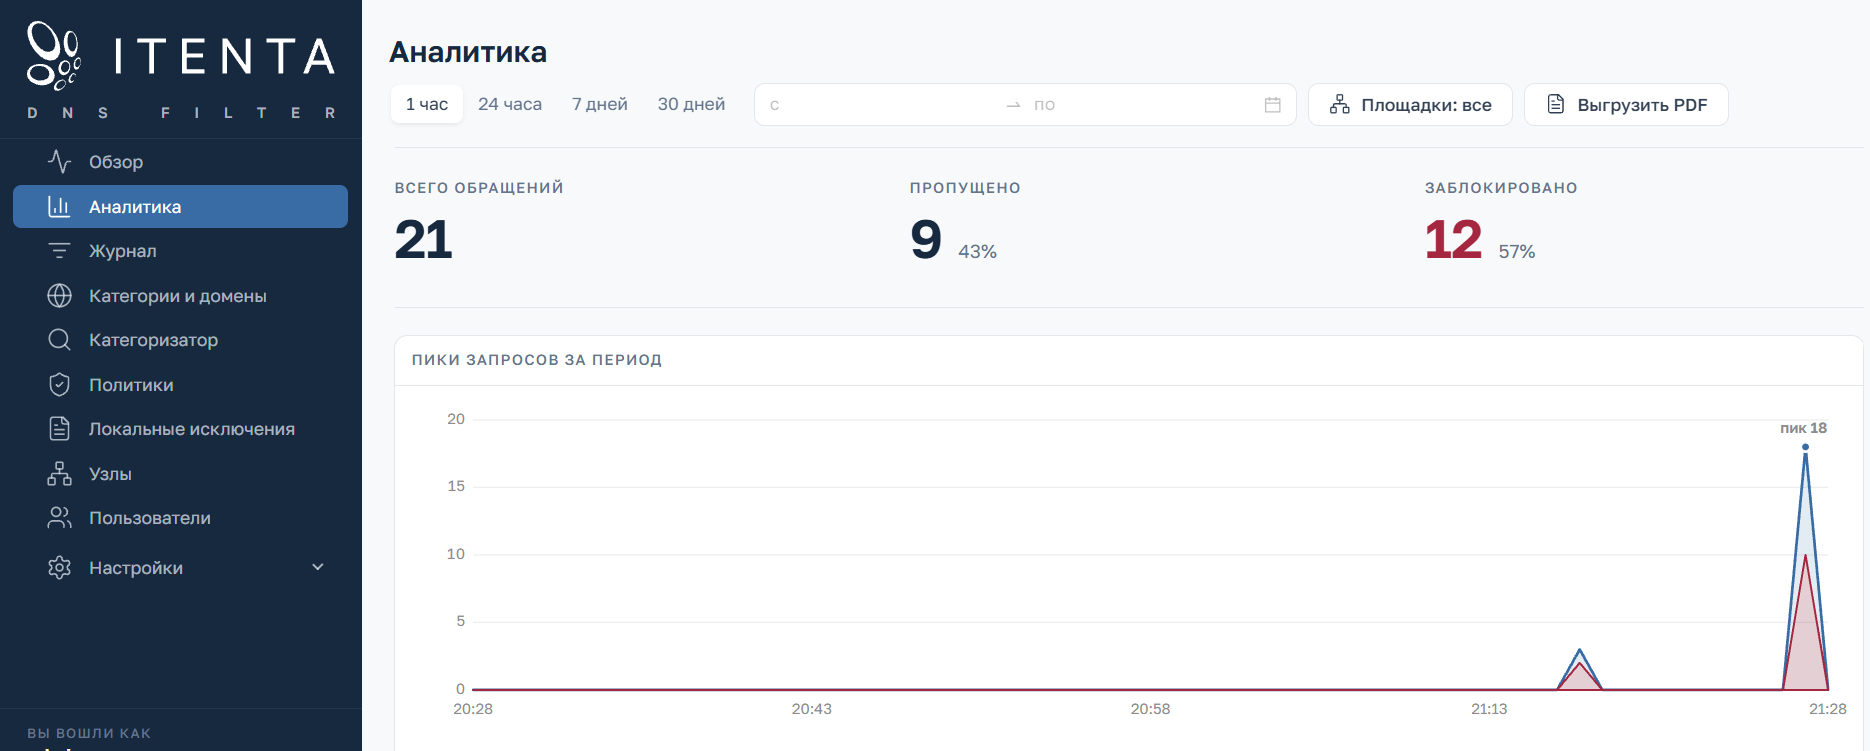The width and height of the screenshot is (1870, 751).
Task: Click the total requests value 21
Action: [424, 240]
